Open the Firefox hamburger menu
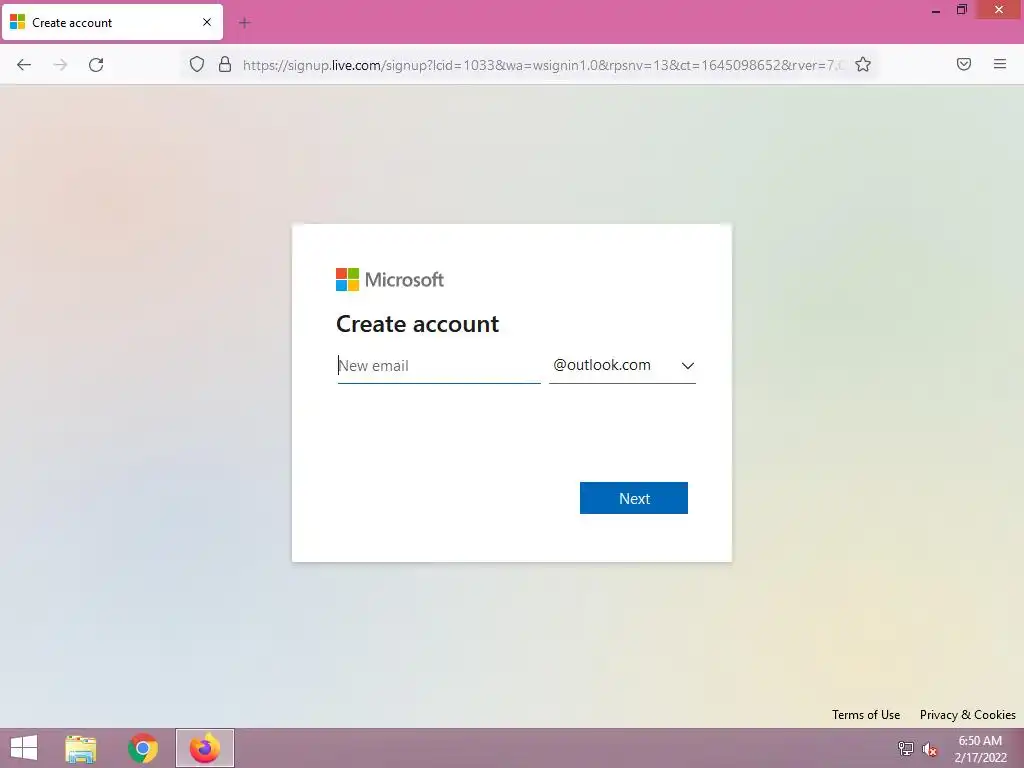Screen dimensions: 1024x768 tap(999, 64)
